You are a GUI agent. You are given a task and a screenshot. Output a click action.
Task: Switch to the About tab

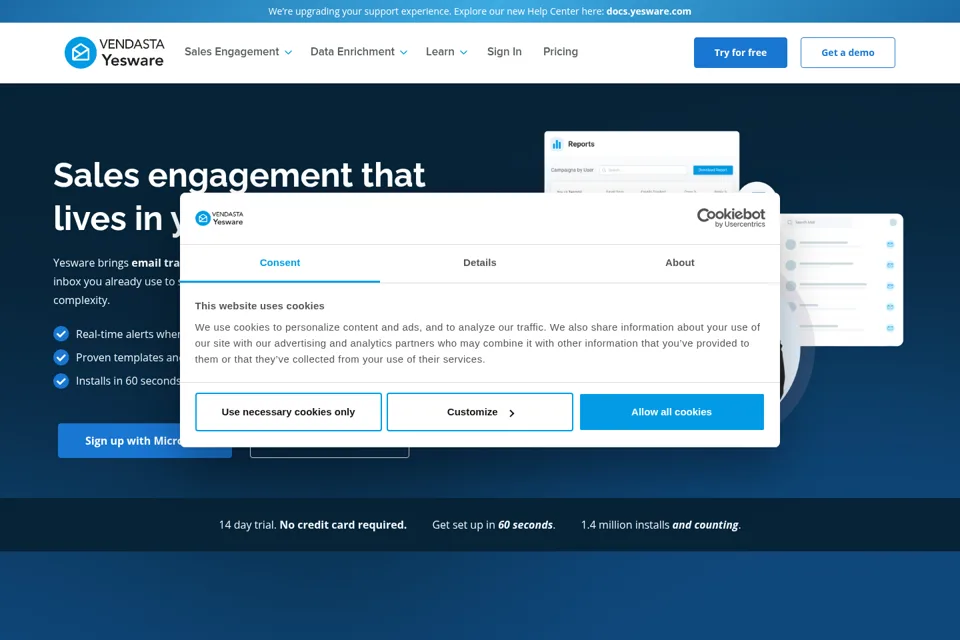(680, 263)
